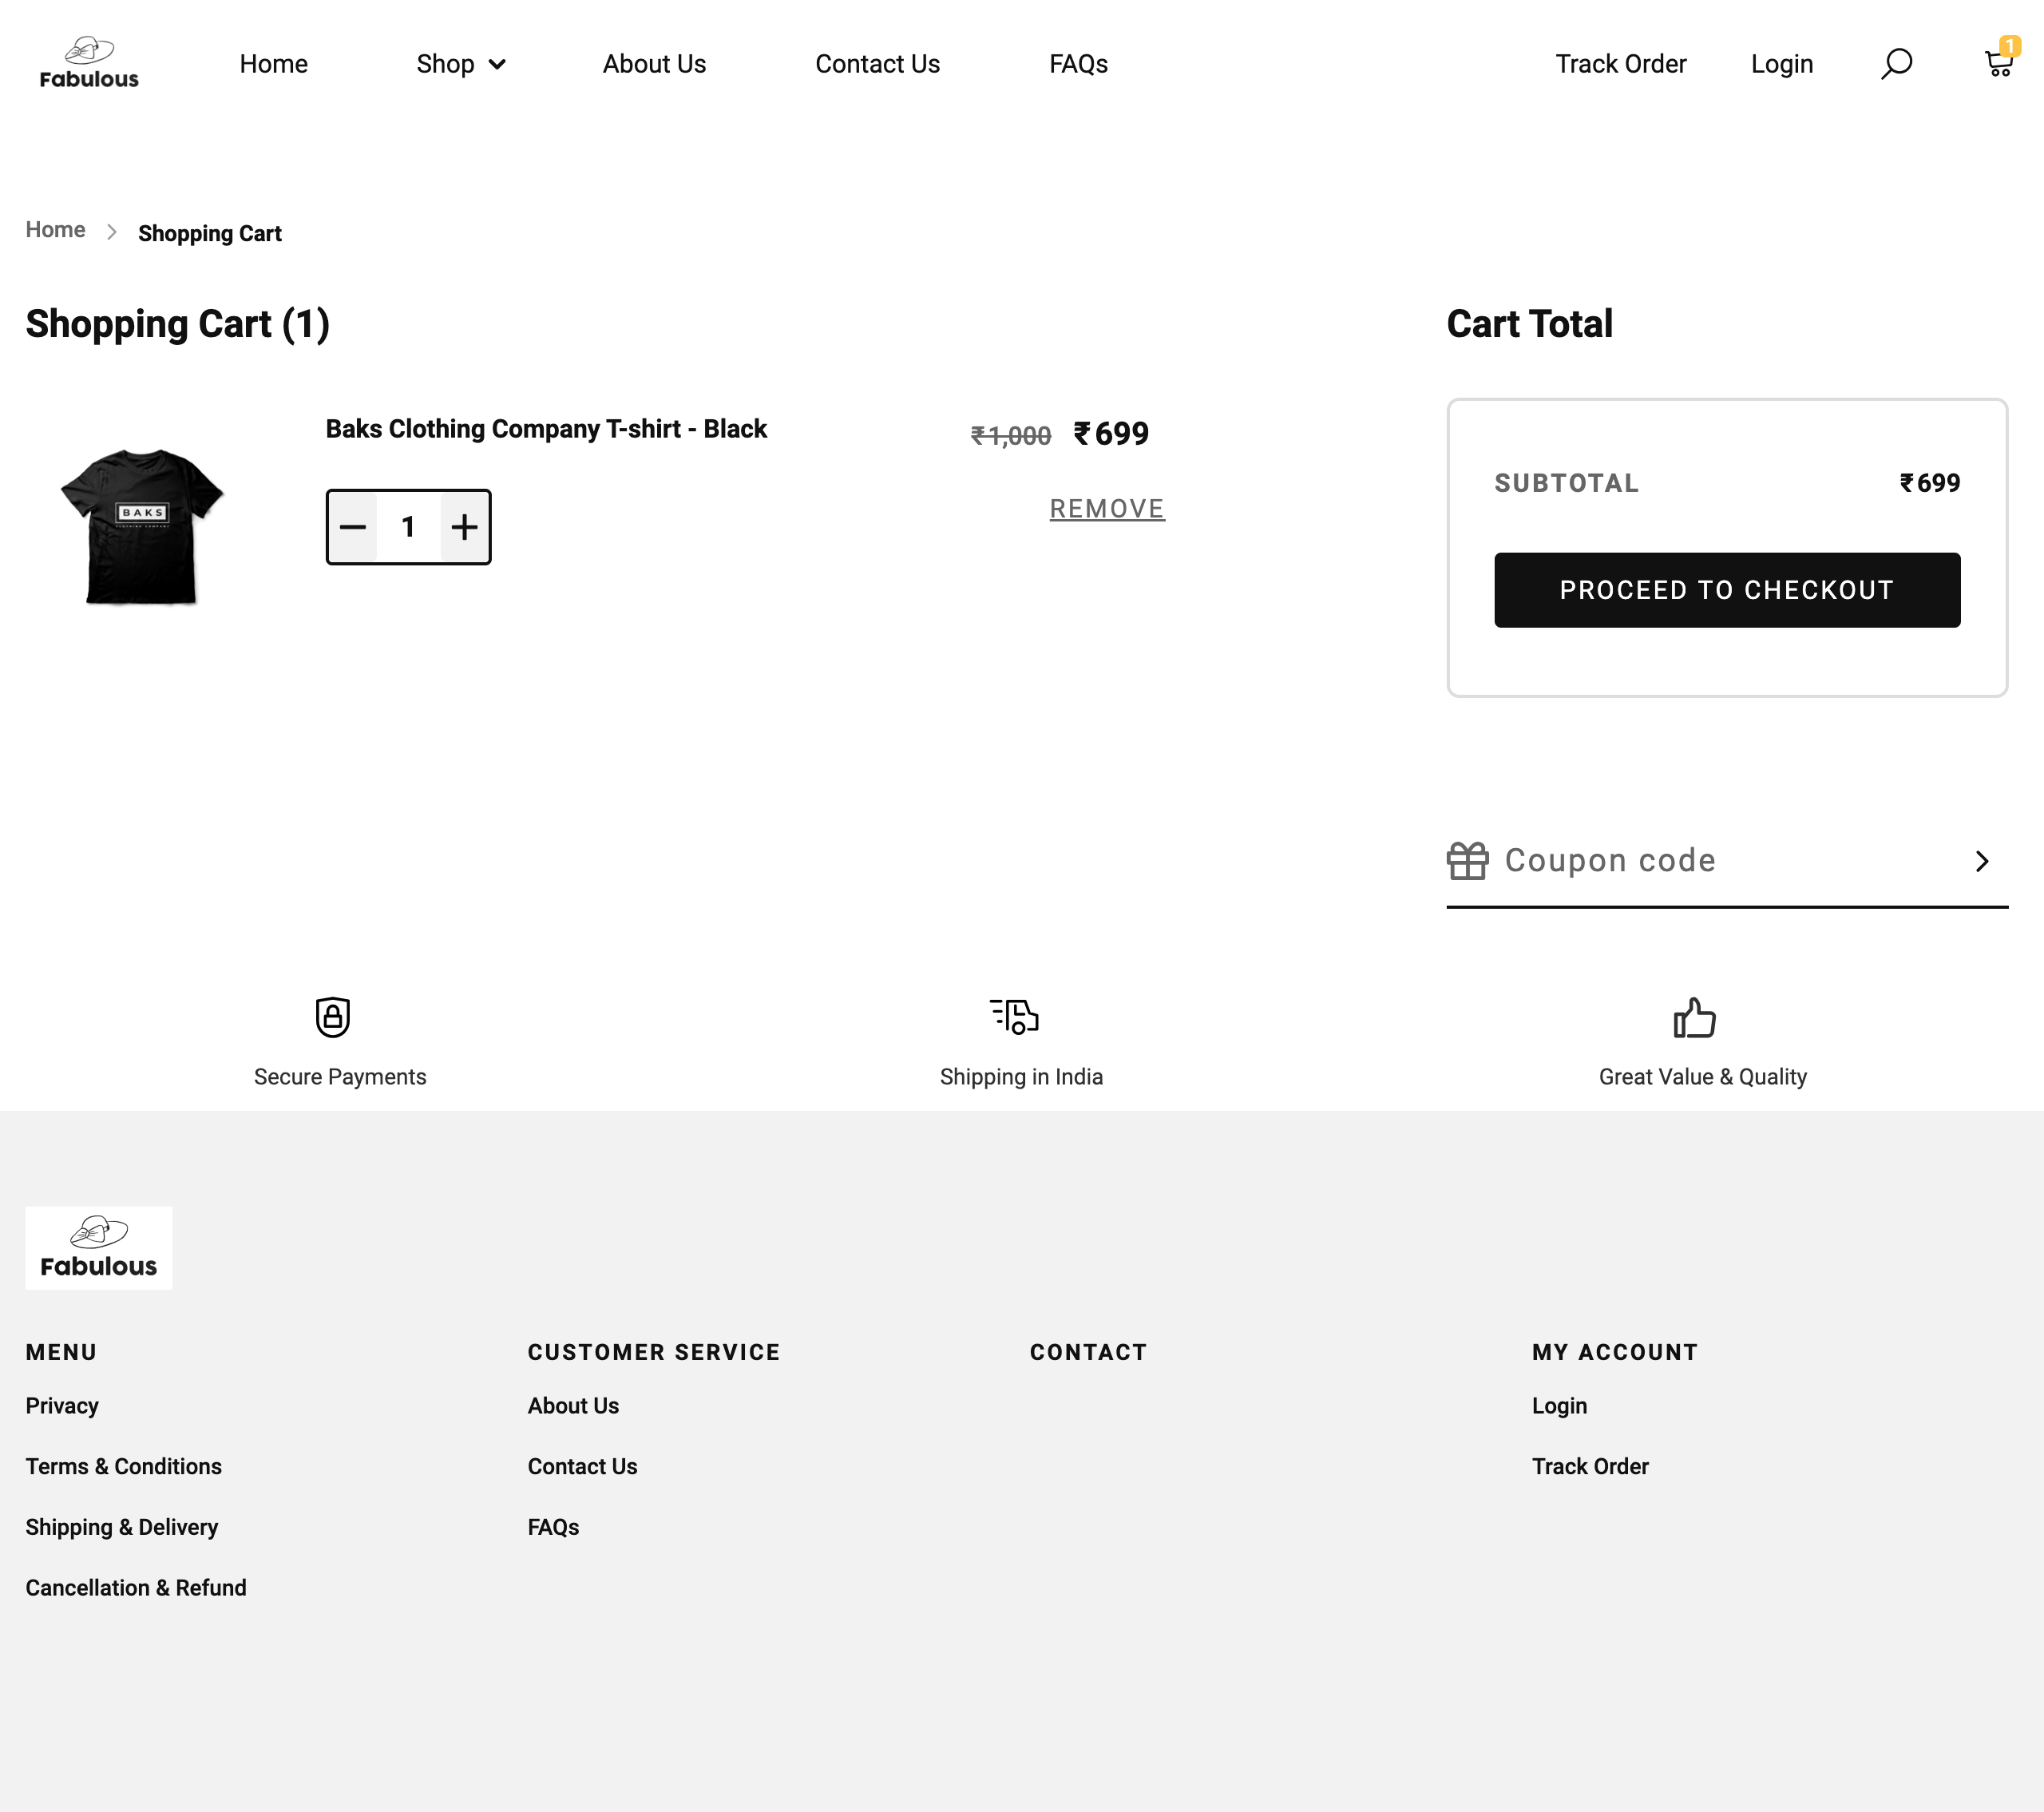Decrease quantity with the minus button

tap(353, 527)
